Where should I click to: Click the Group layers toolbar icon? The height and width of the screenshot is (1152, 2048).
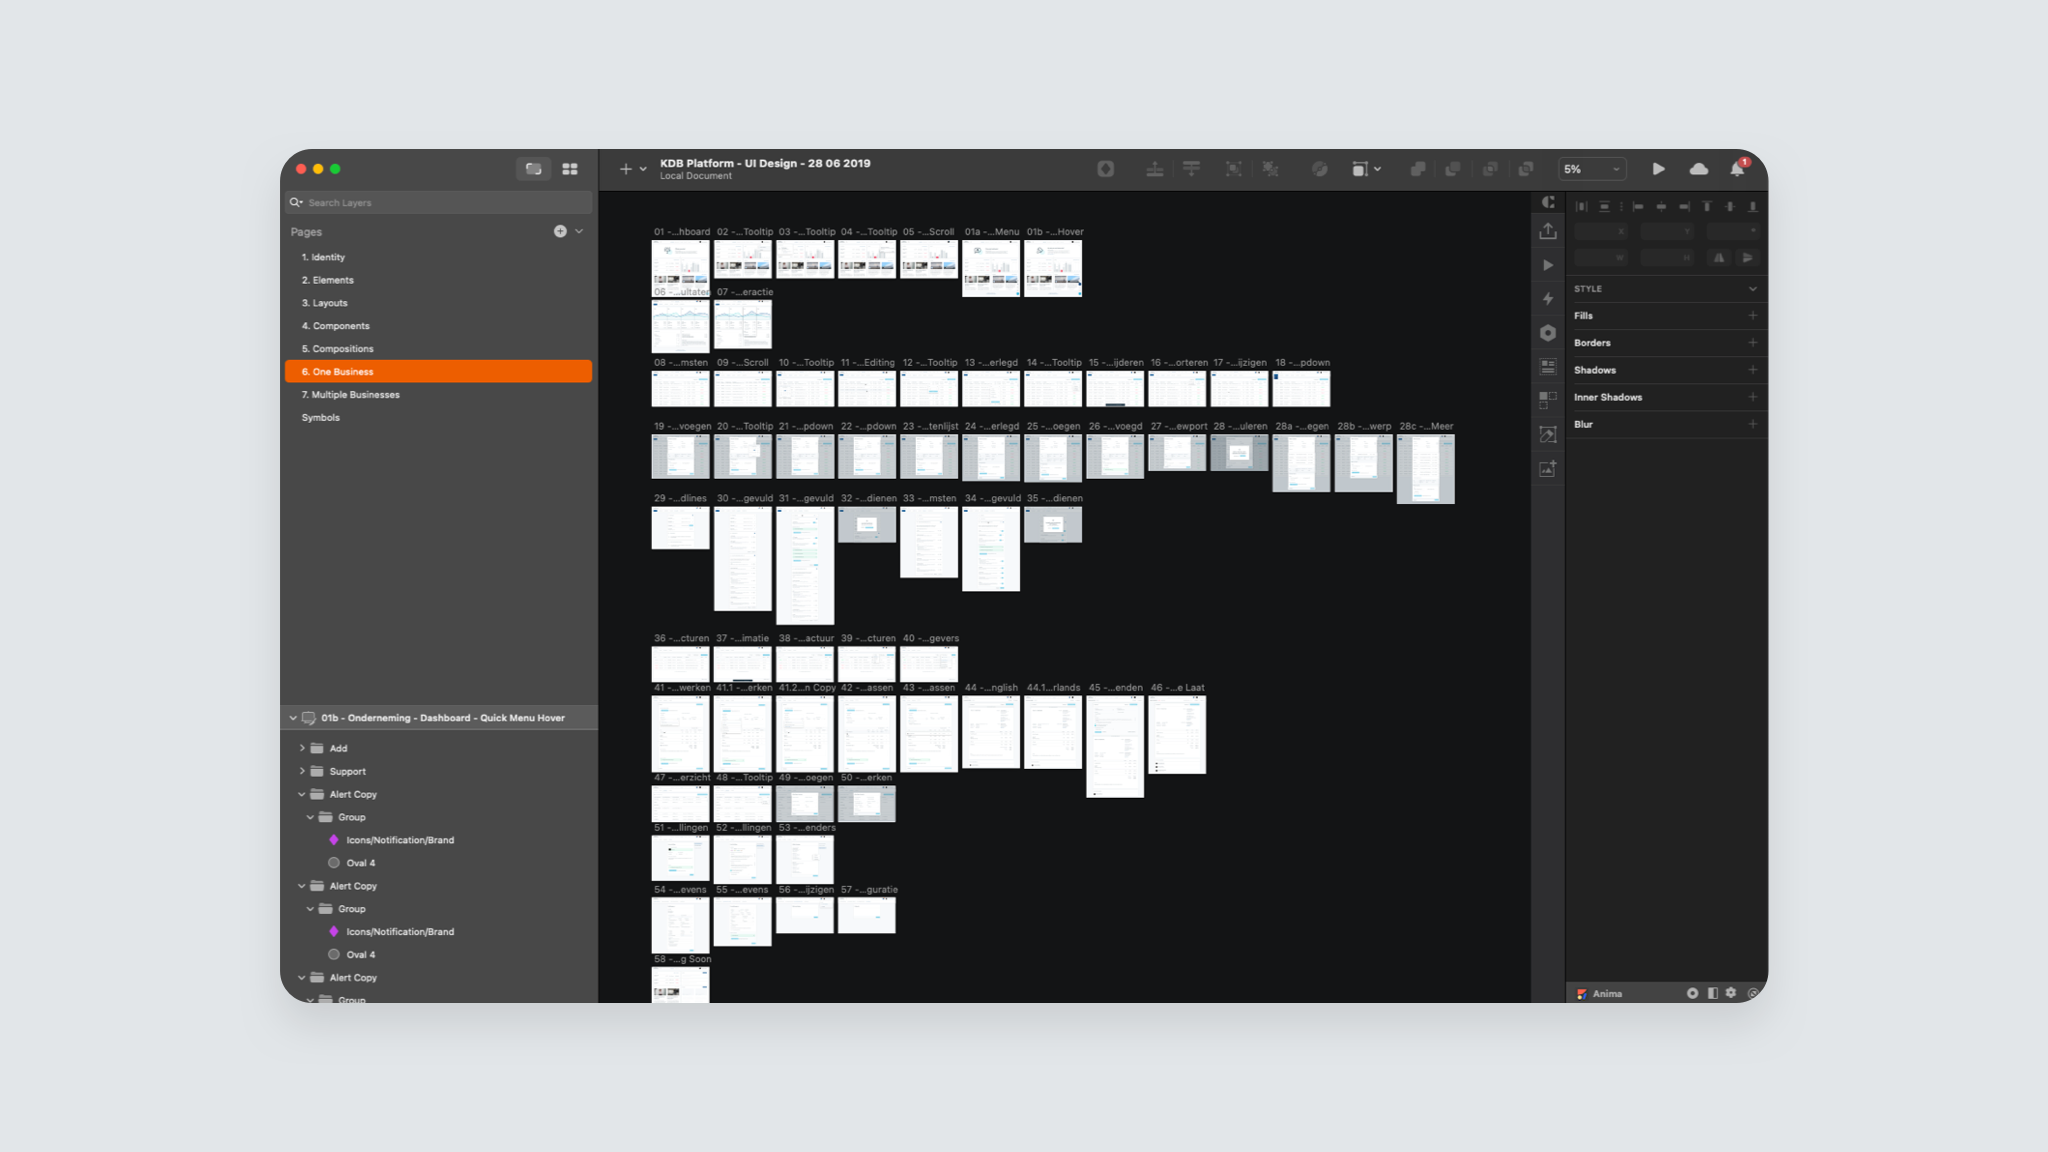(x=1234, y=169)
